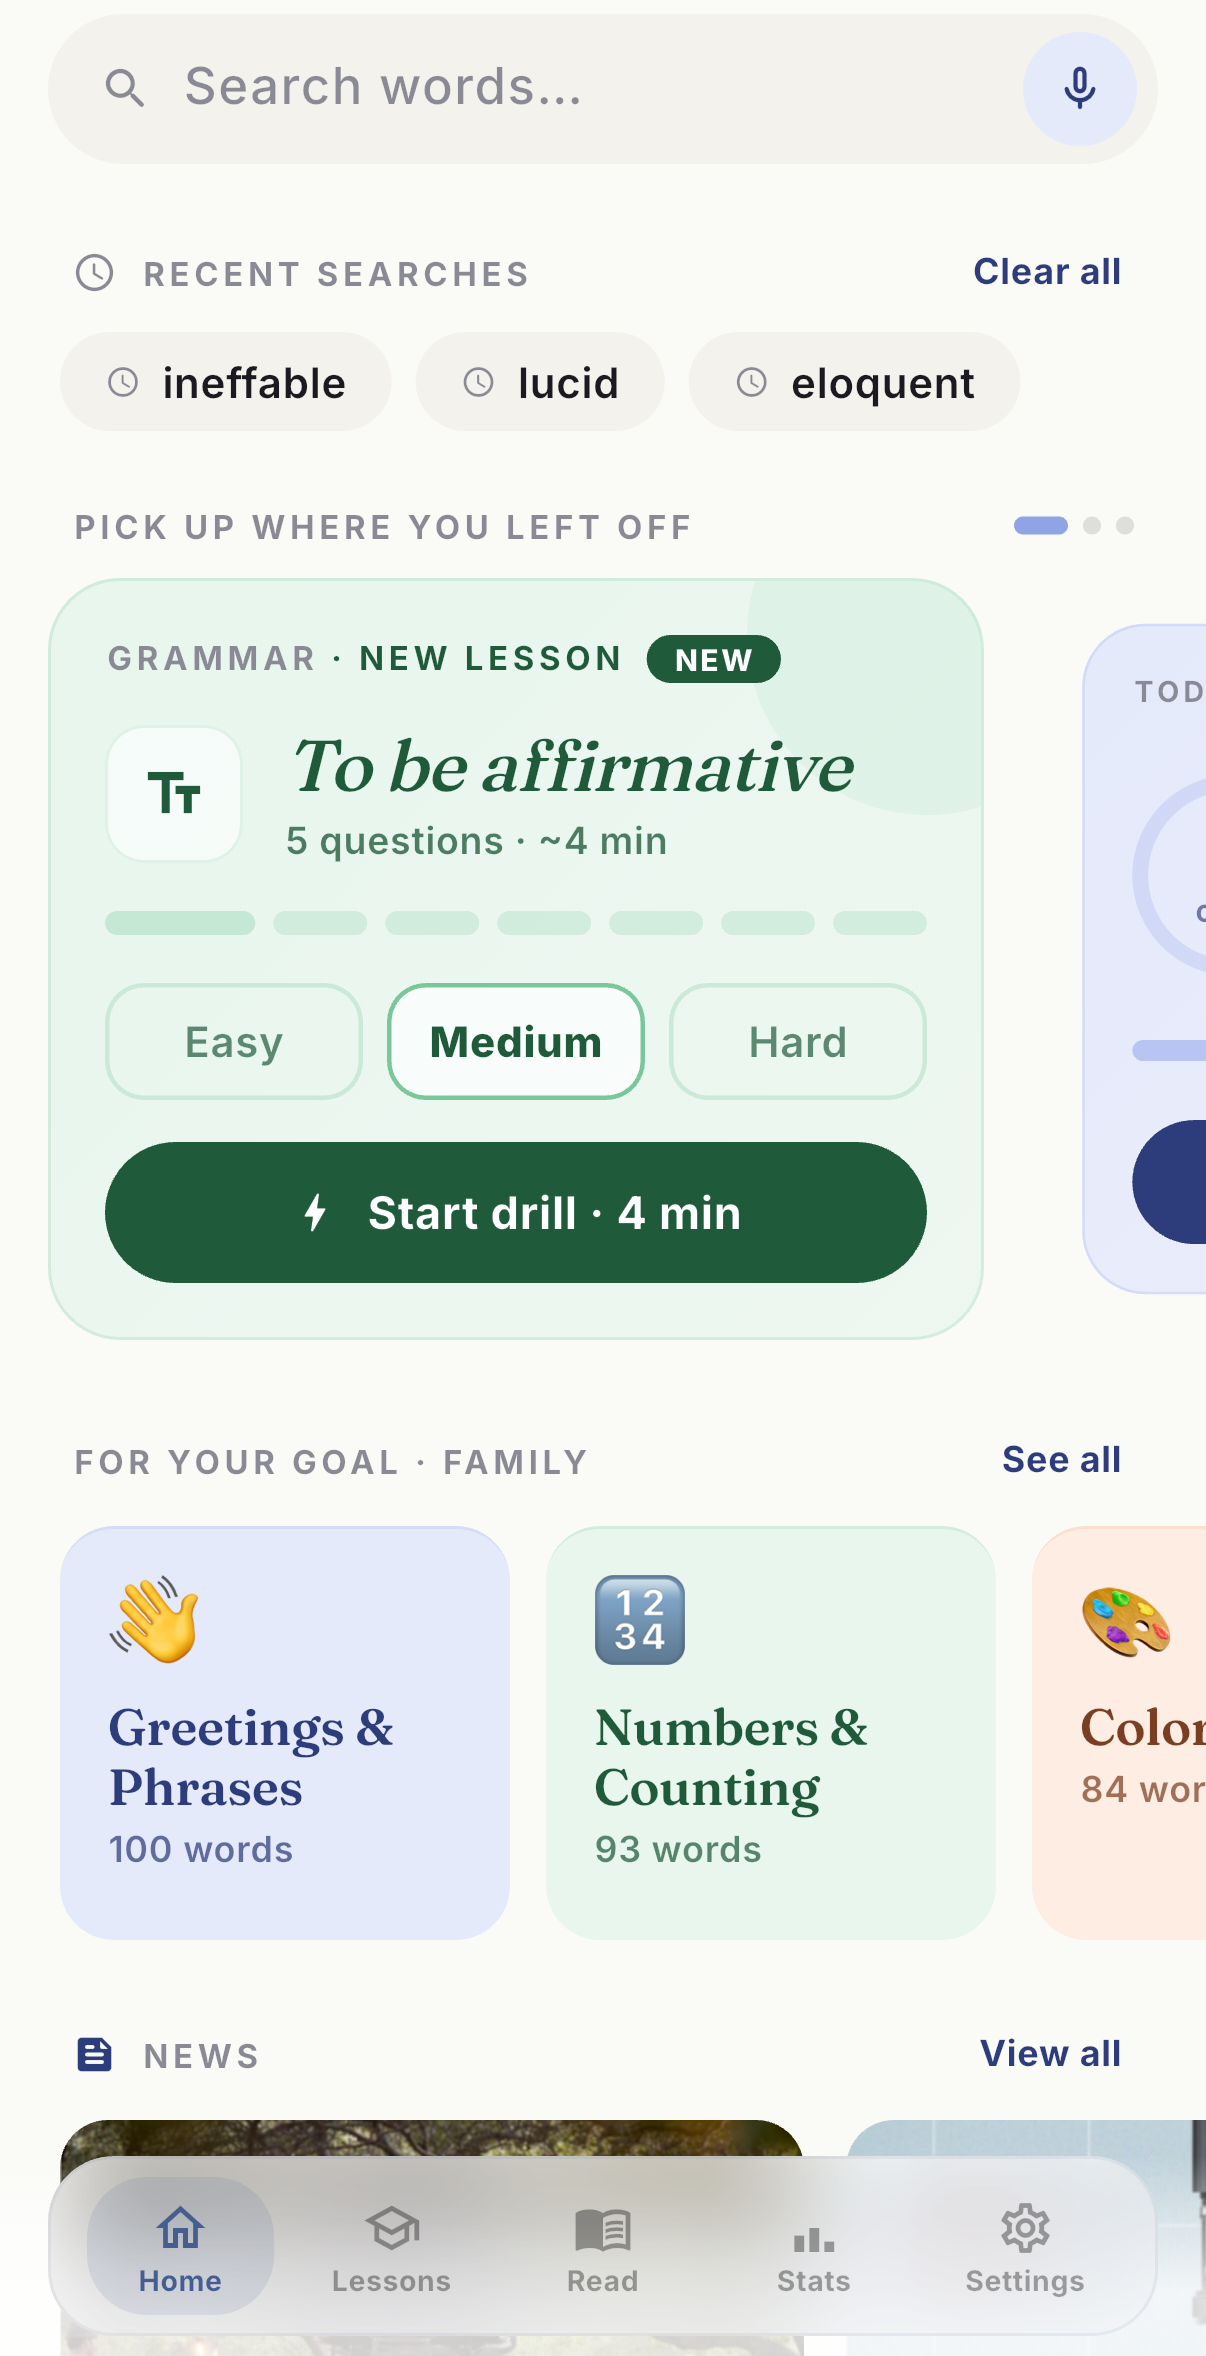
Task: Click the magnifier search icon
Action: coord(125,88)
